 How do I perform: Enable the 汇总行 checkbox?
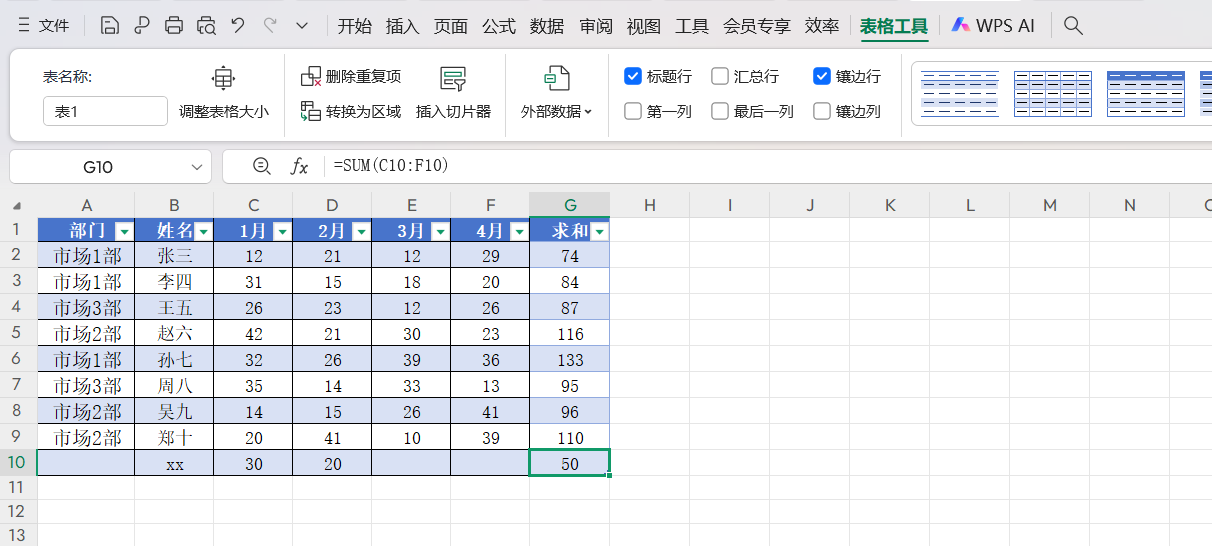(720, 76)
